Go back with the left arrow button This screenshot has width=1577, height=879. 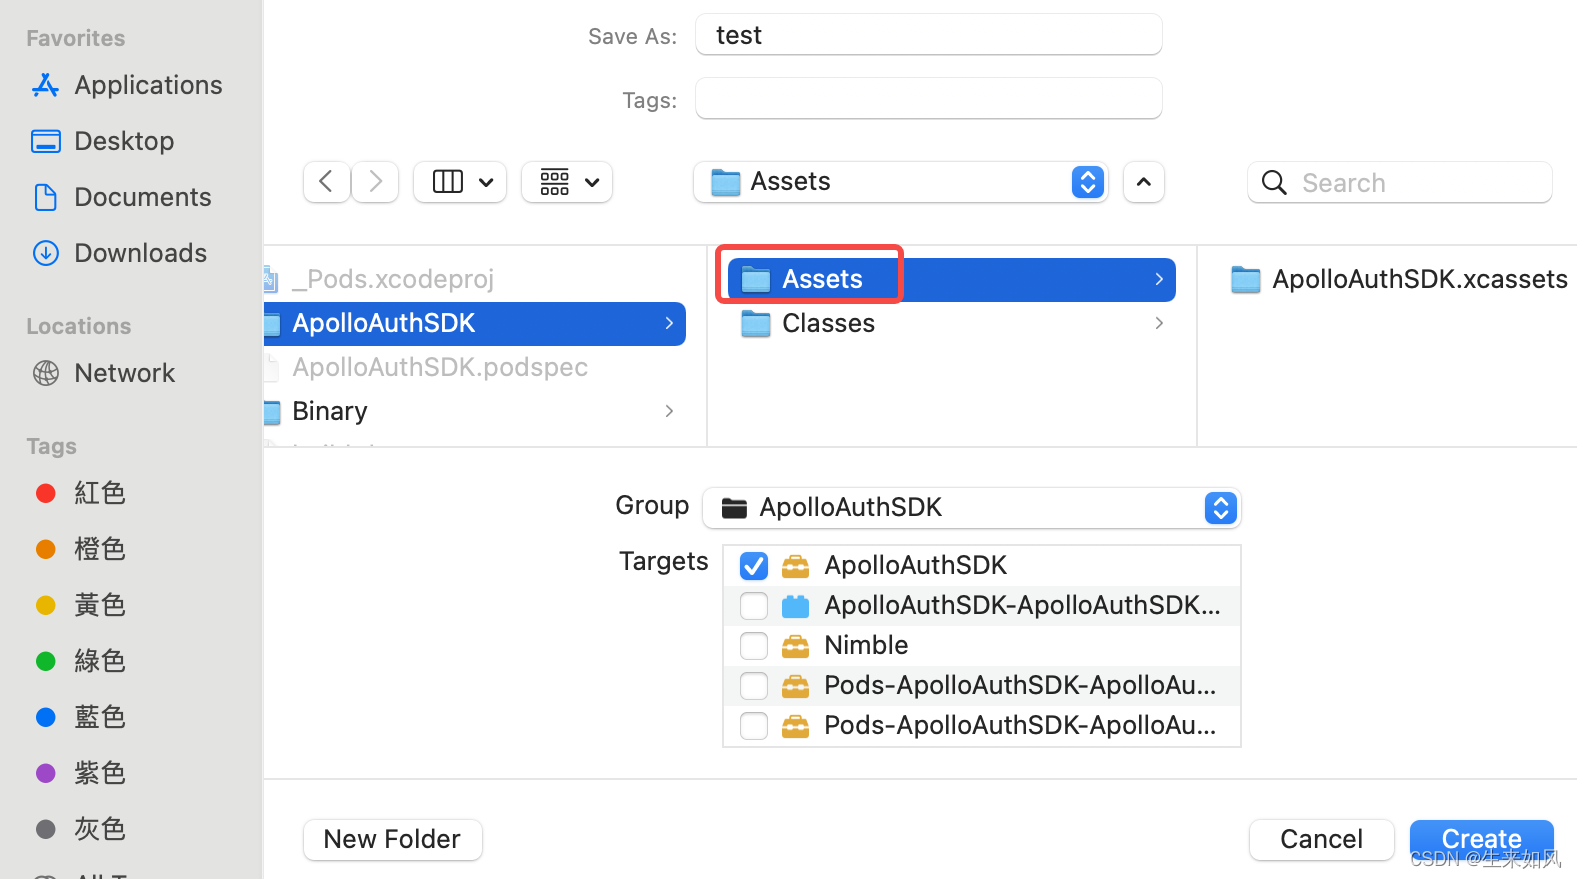click(326, 182)
